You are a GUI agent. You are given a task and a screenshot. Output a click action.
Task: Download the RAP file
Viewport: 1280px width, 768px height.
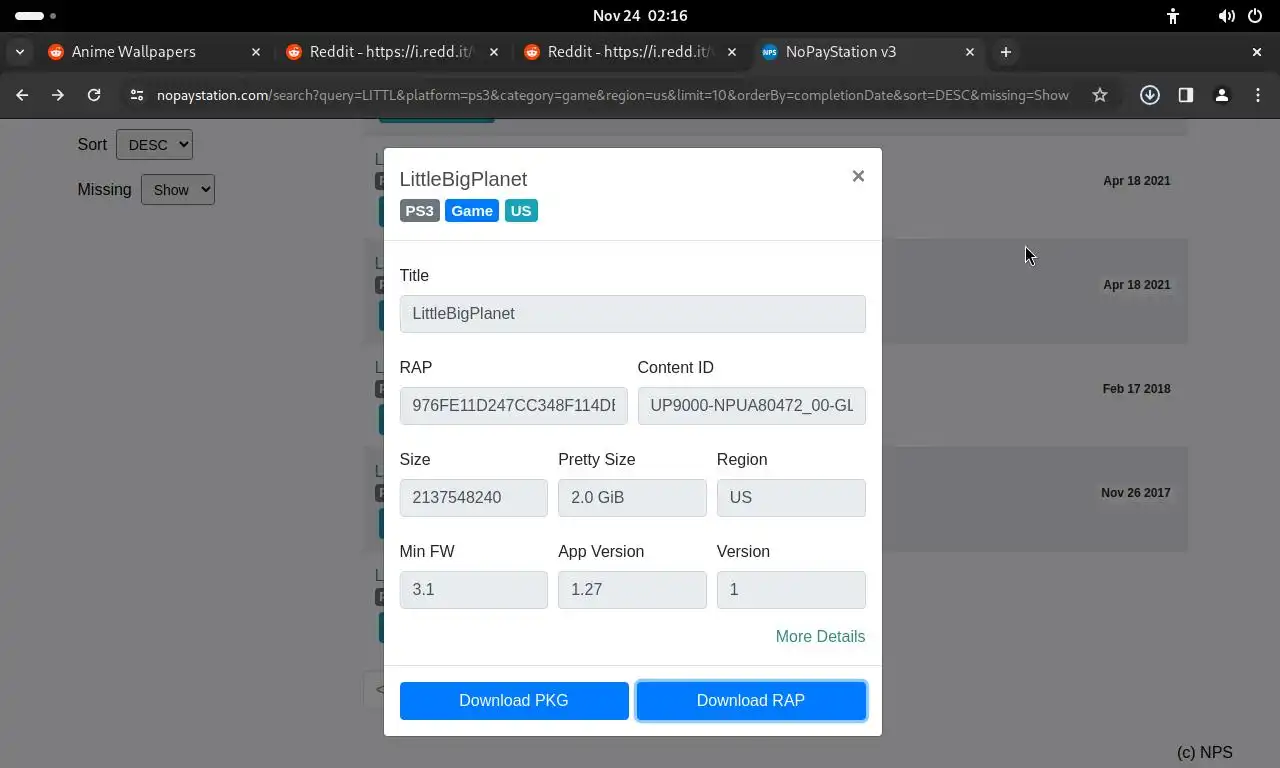pos(751,701)
